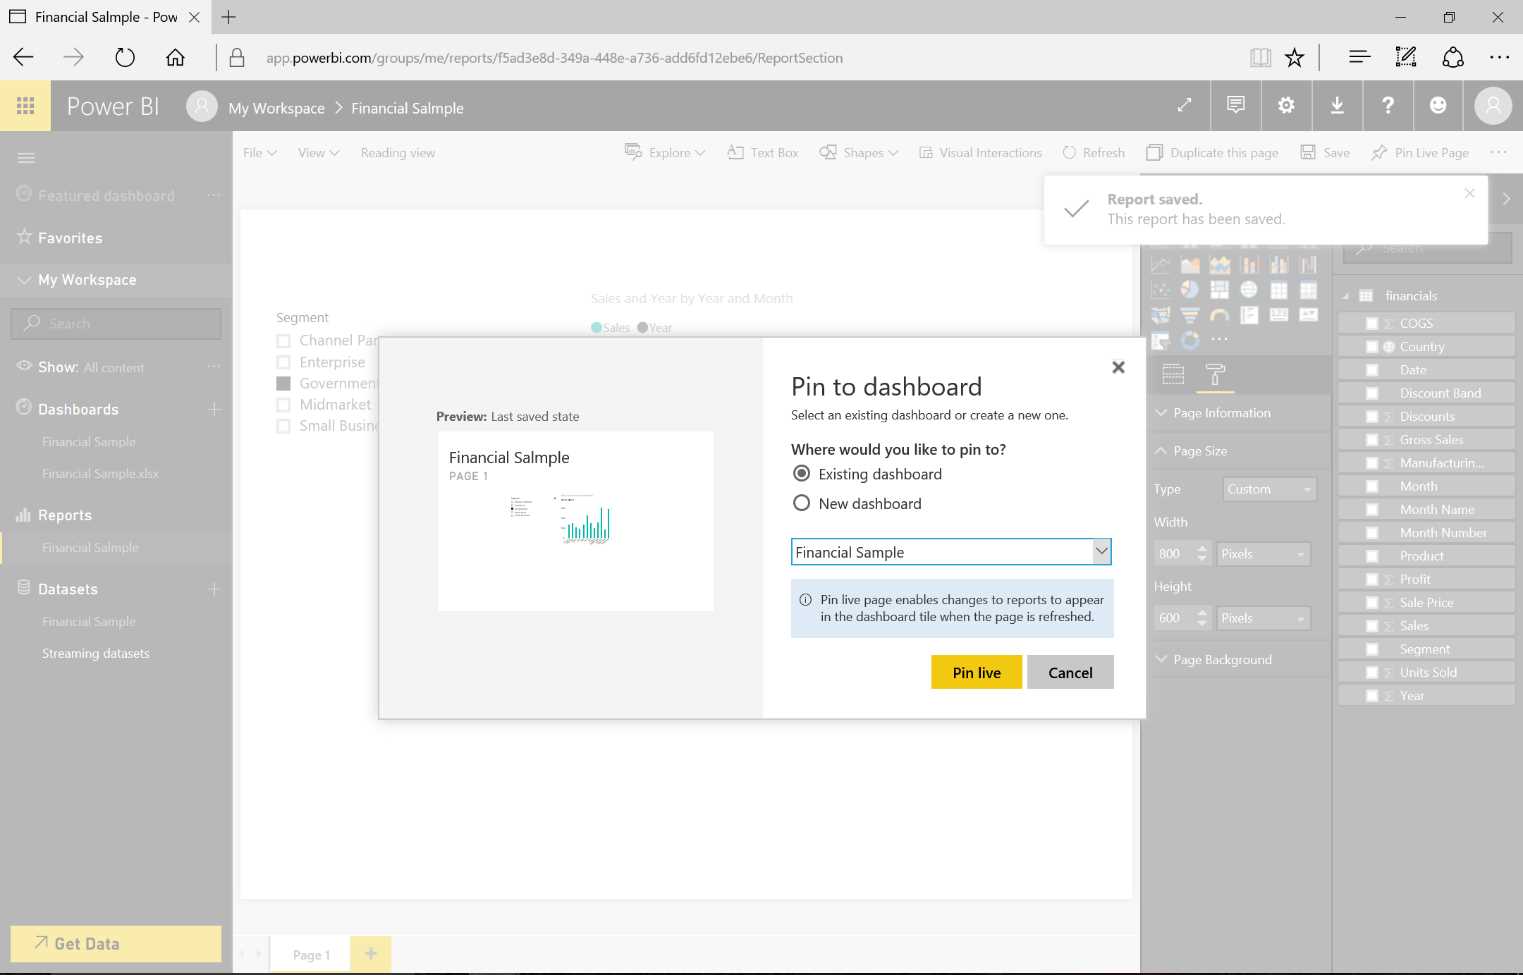Click My Workspace in the breadcrumb
1523x975 pixels.
coord(276,108)
